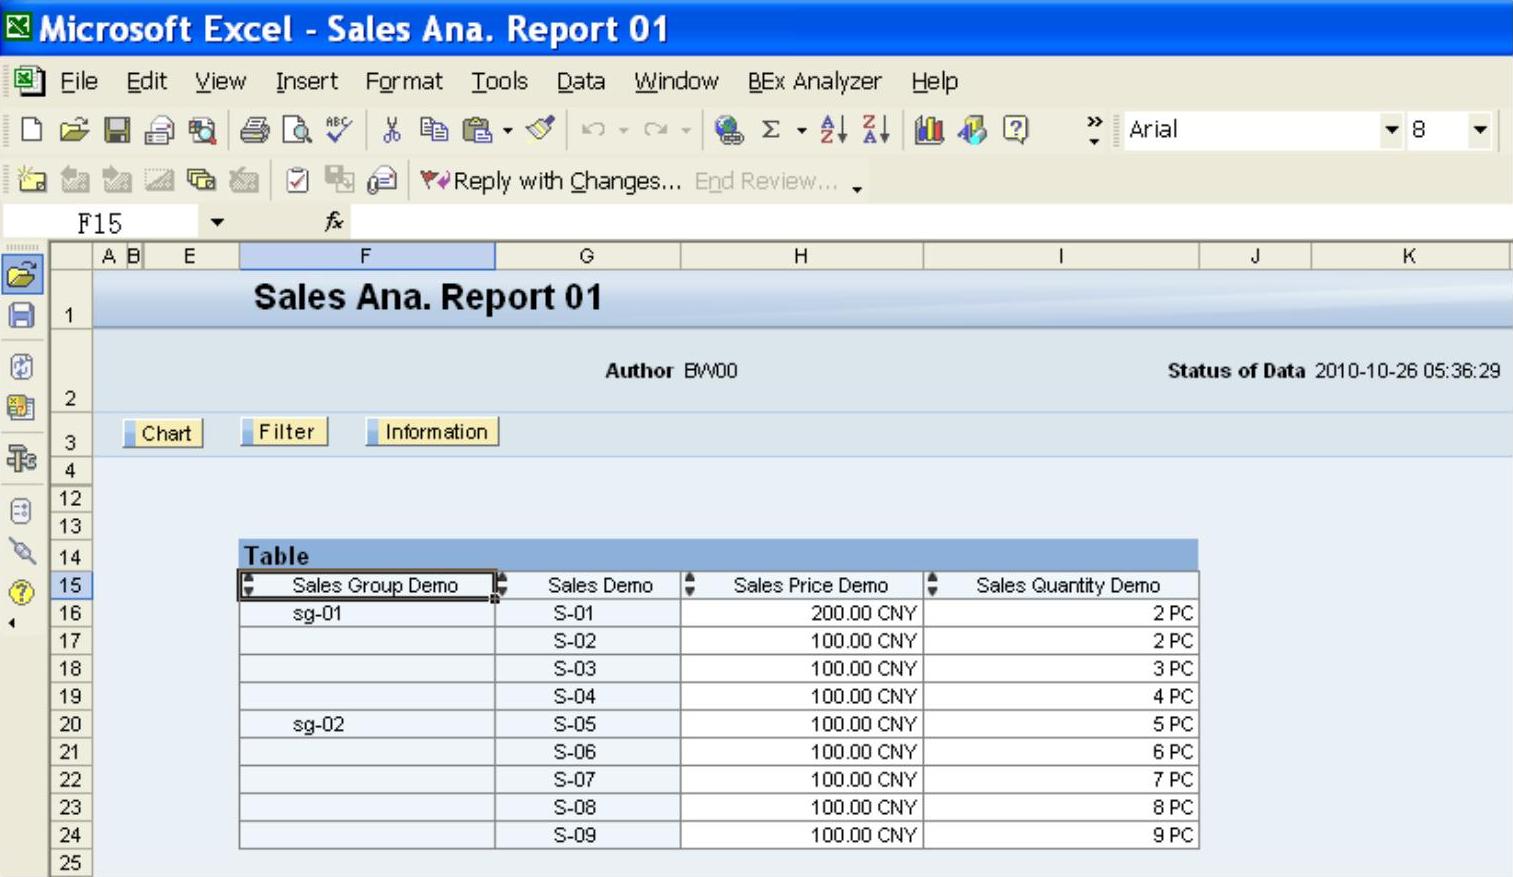Click the Print icon
The width and height of the screenshot is (1513, 877).
(x=255, y=129)
